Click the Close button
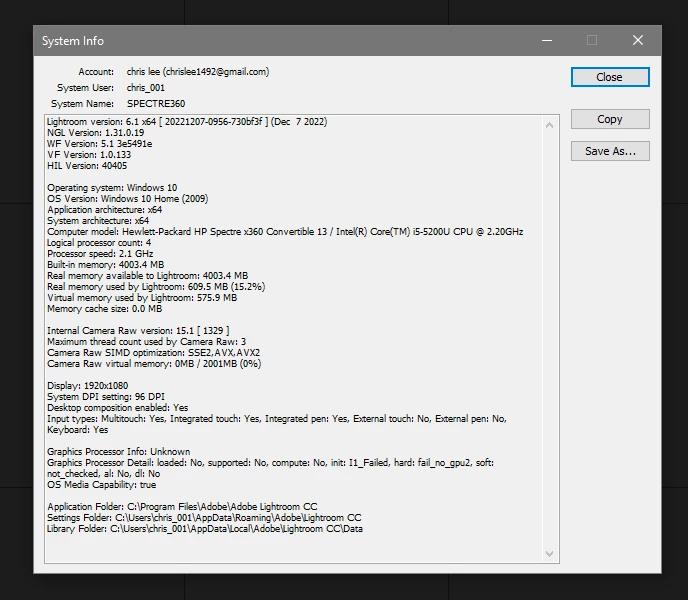688x600 pixels. click(x=610, y=77)
